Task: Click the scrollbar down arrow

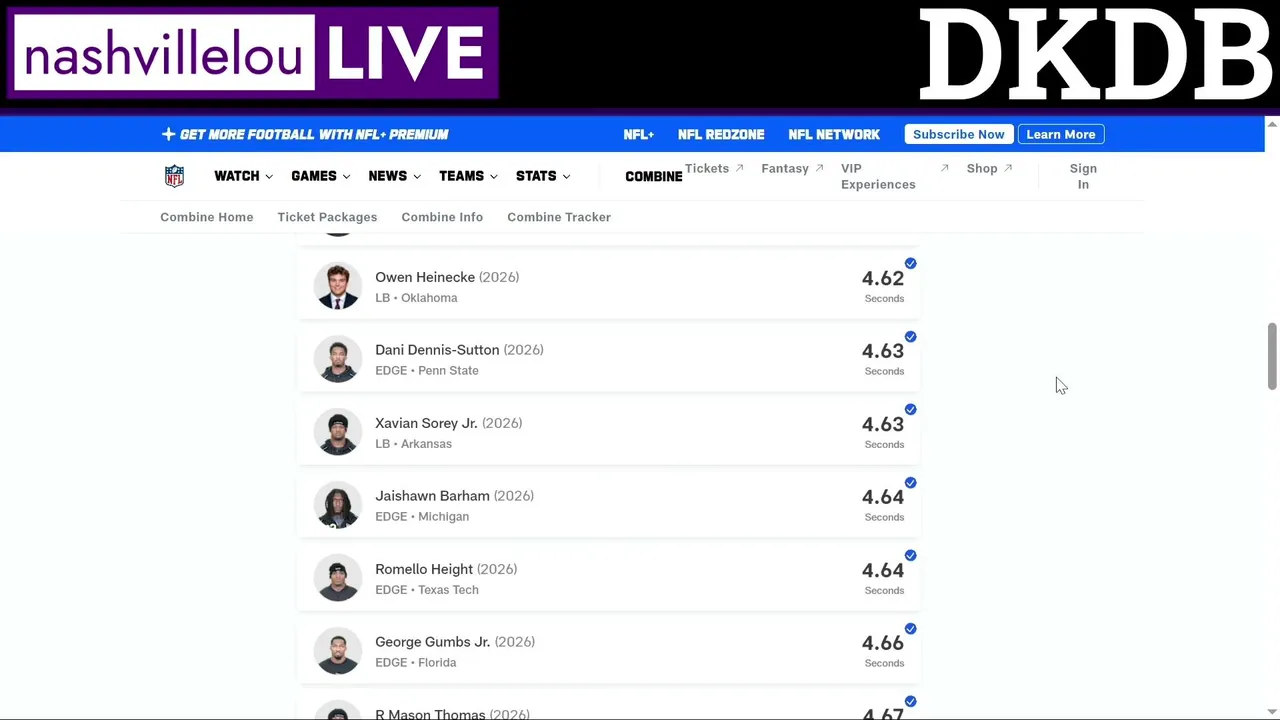Action: (1272, 712)
